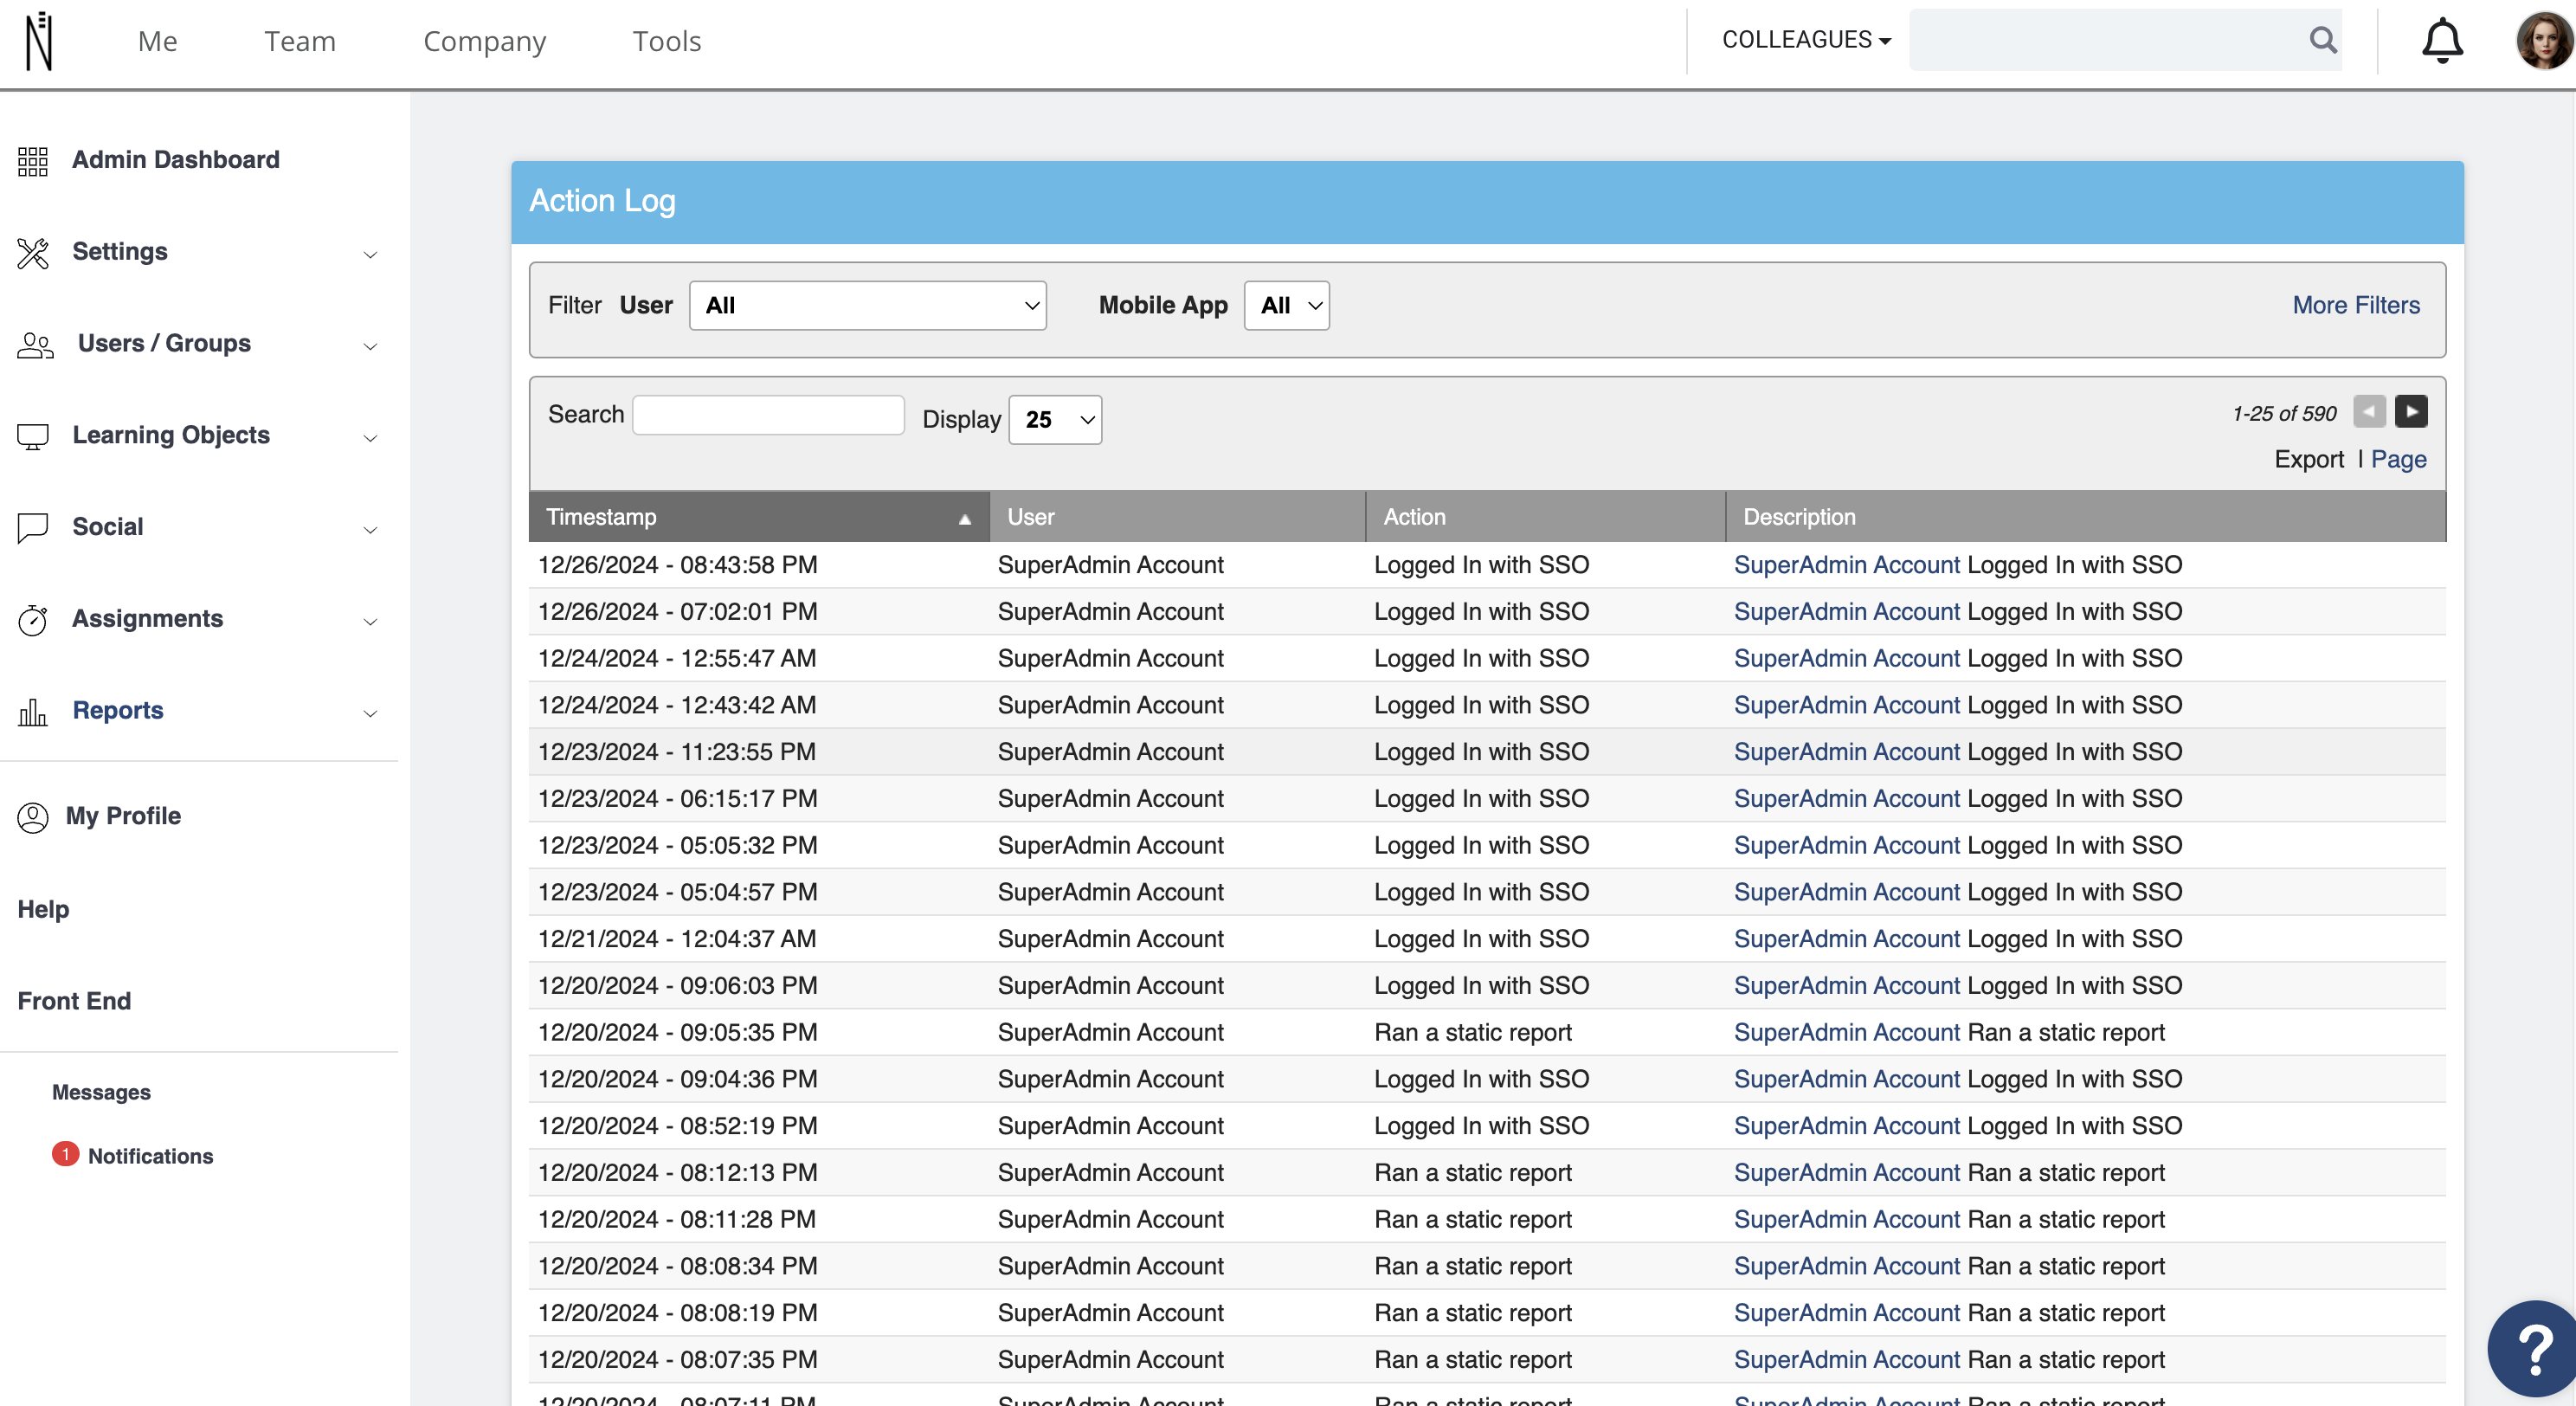Expand the Settings menu chevron
Screen dimensions: 2576x1406
tap(370, 254)
